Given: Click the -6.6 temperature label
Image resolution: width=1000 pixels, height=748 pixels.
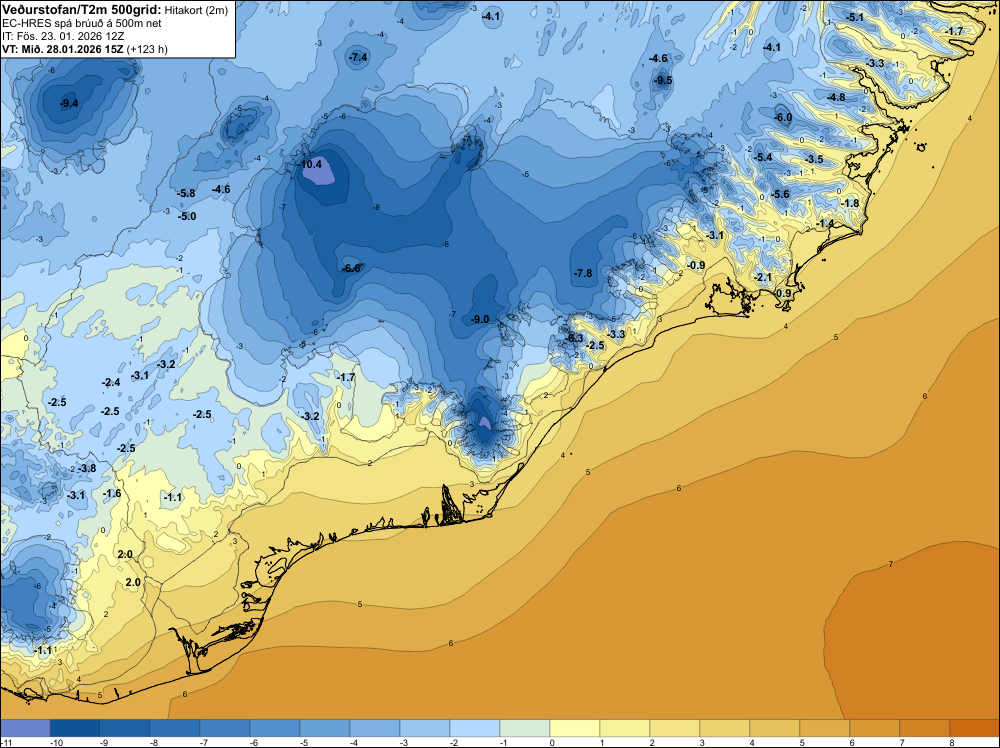Looking at the screenshot, I should 351,268.
